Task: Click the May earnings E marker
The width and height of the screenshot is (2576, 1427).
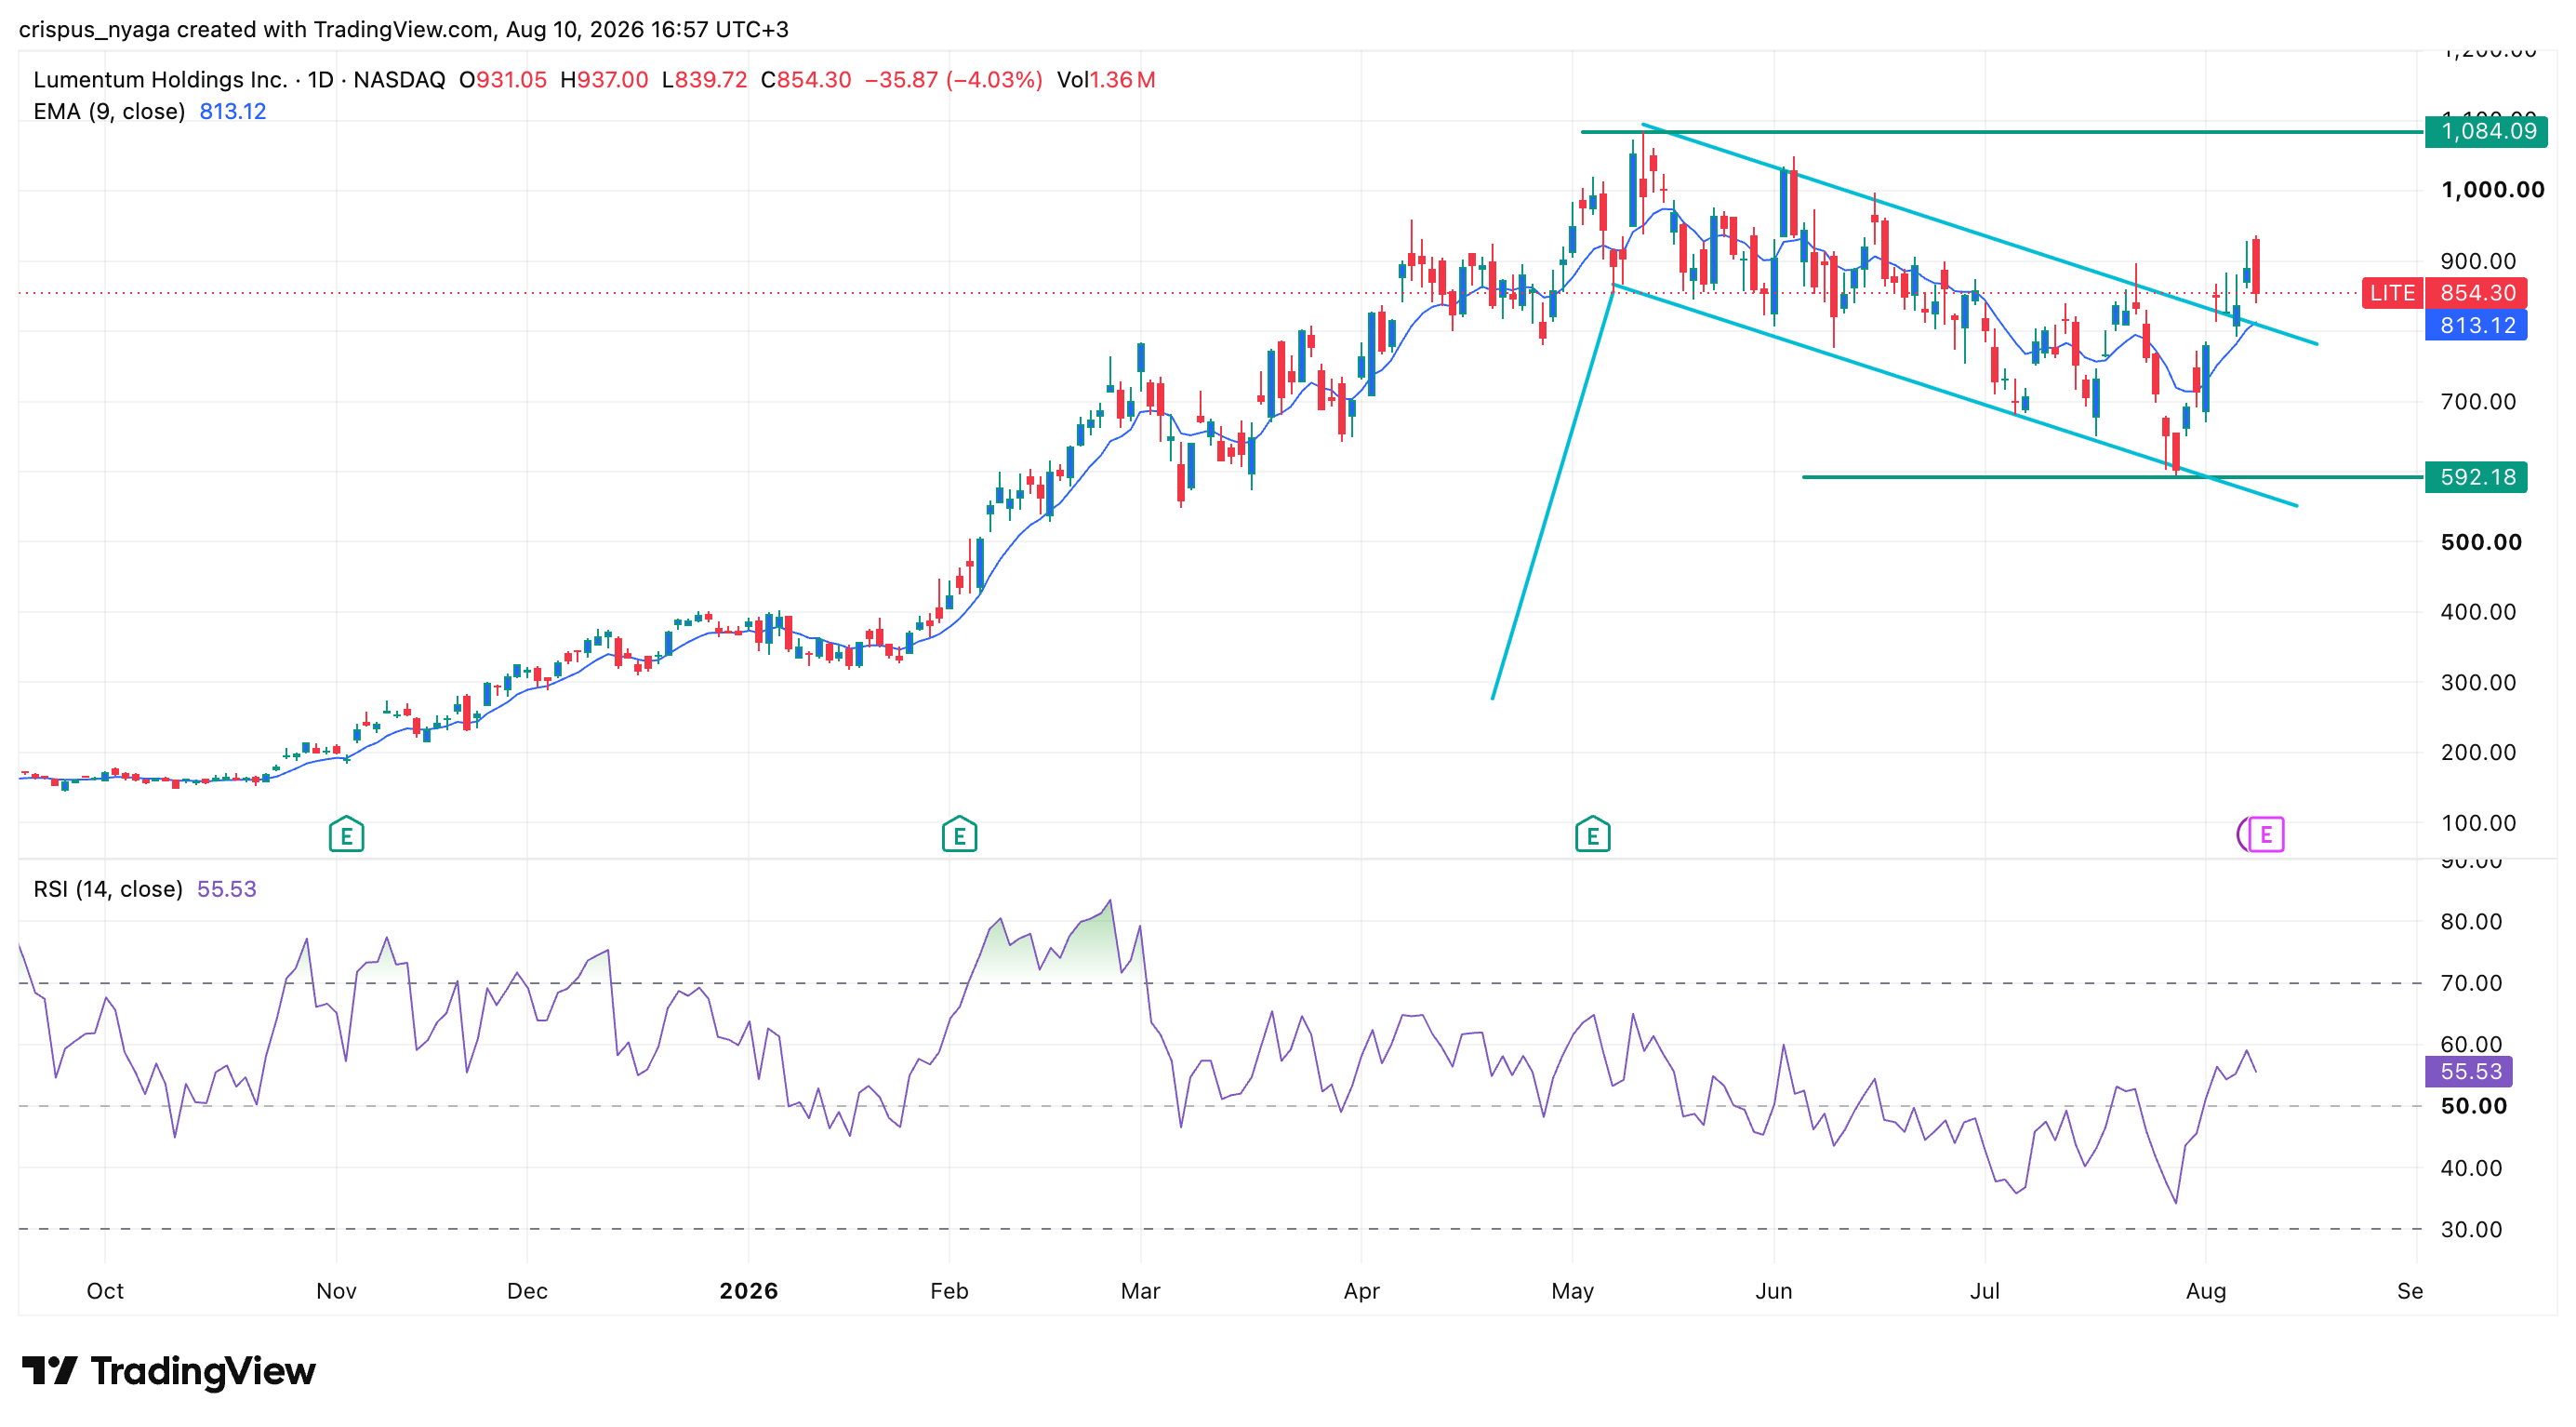Action: (x=1592, y=834)
